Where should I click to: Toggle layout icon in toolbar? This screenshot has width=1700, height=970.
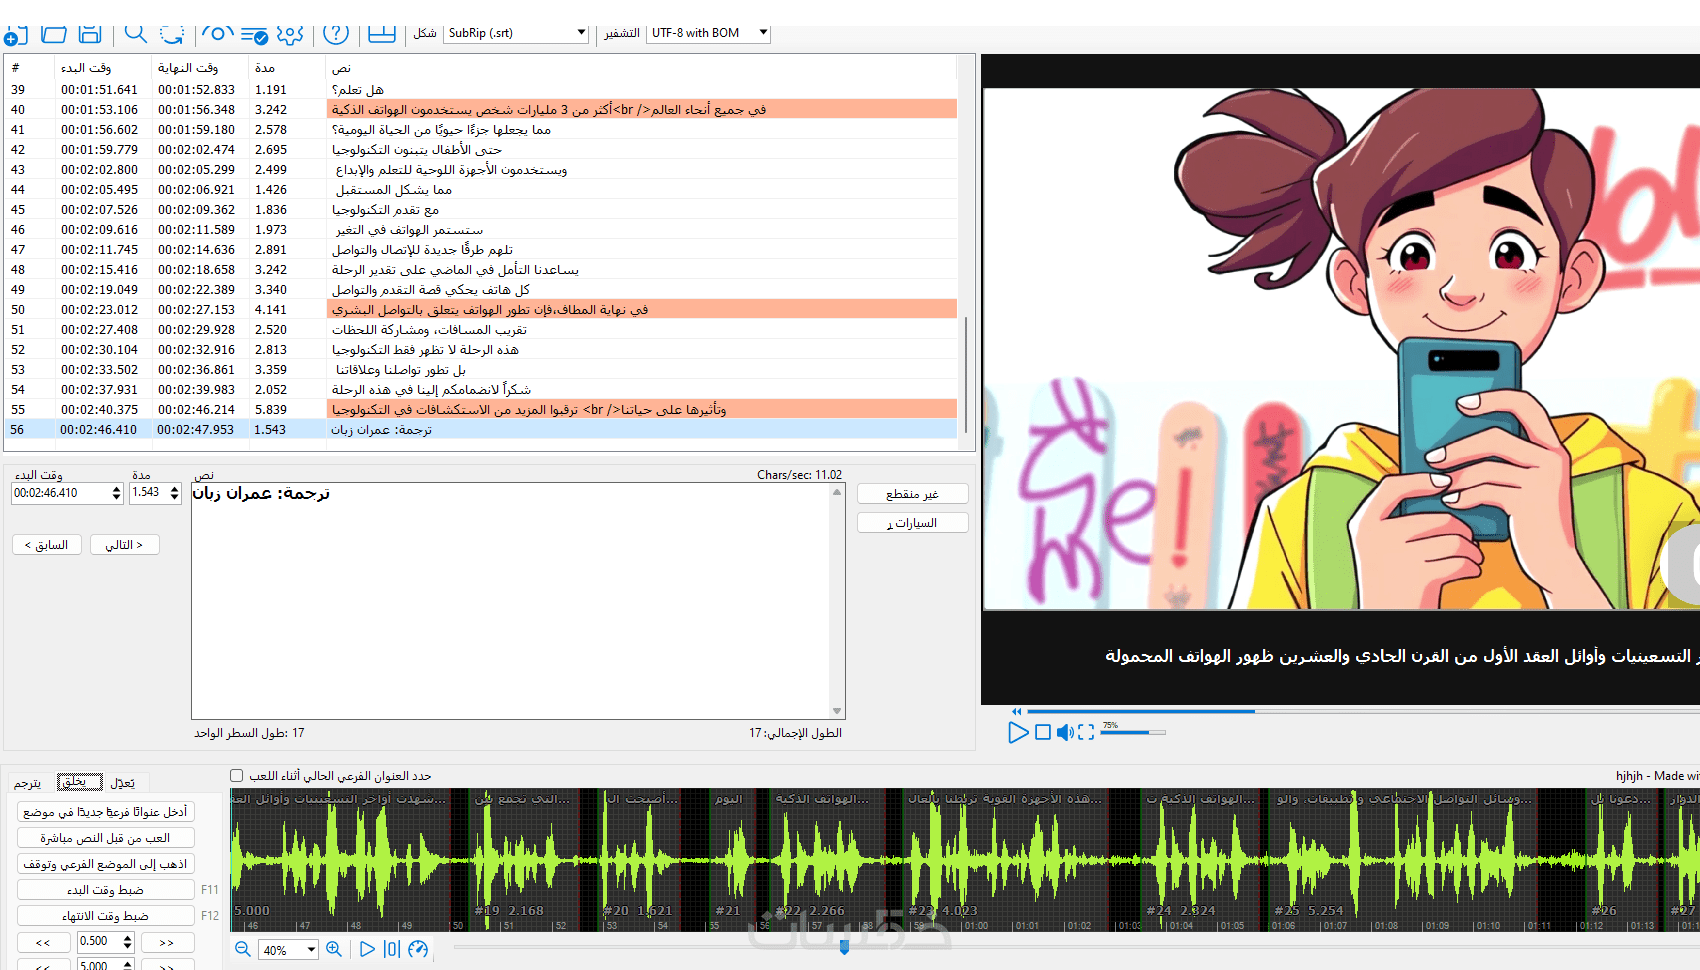point(382,34)
